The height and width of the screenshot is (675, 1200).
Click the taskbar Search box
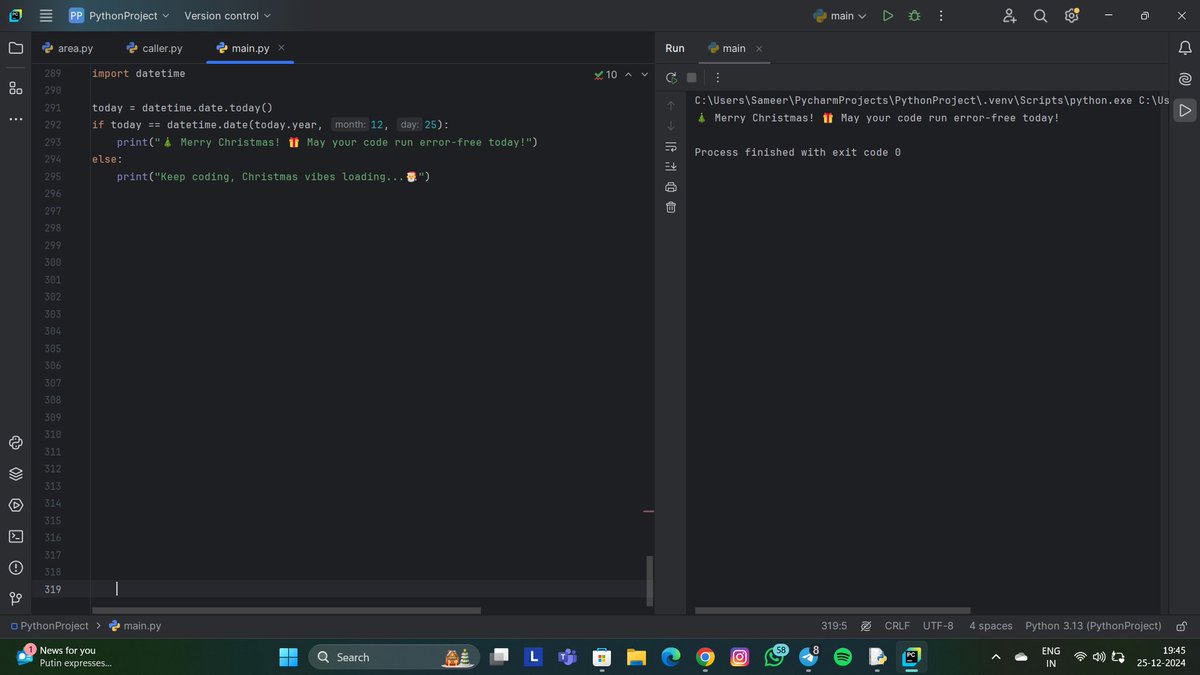pos(394,657)
